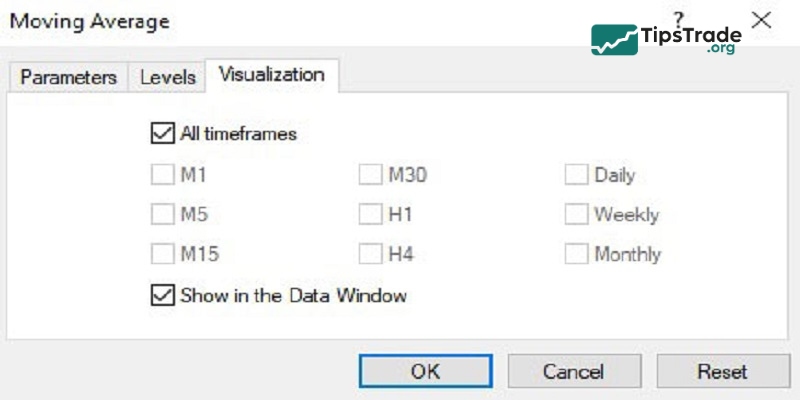Viewport: 800px width, 400px height.
Task: Toggle the H4 timeframe checkbox
Action: 370,253
